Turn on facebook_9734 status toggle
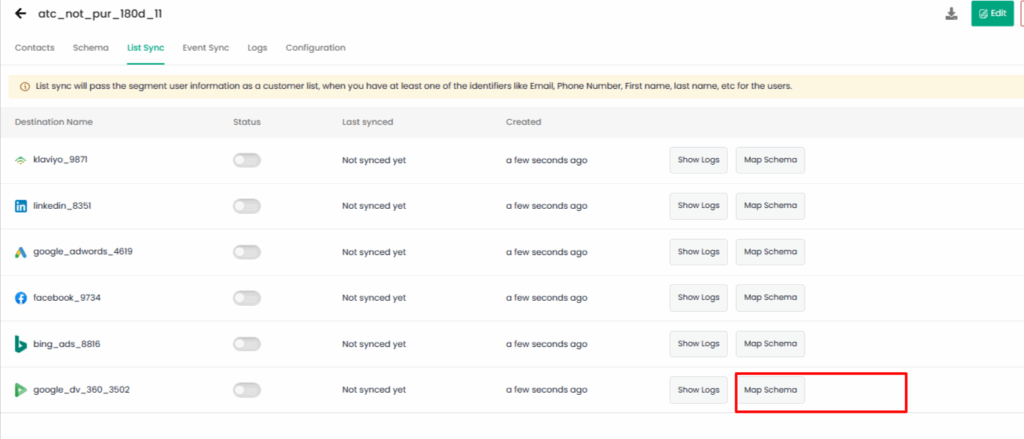1024x439 pixels. pos(247,298)
